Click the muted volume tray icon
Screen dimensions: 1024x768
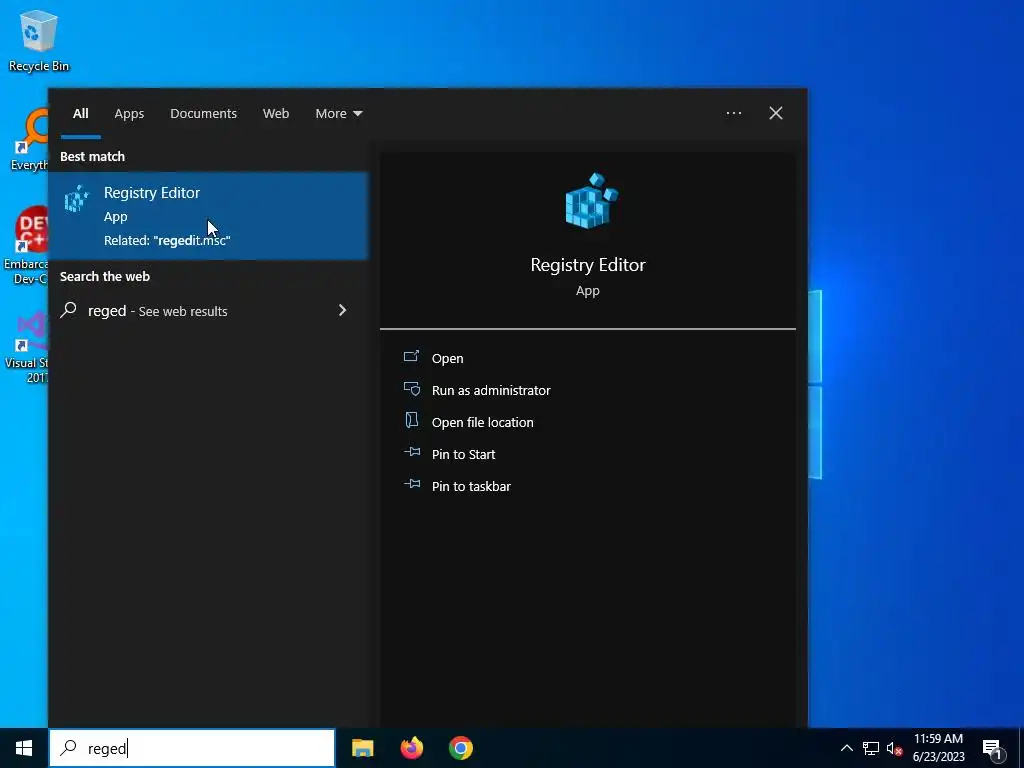point(894,748)
